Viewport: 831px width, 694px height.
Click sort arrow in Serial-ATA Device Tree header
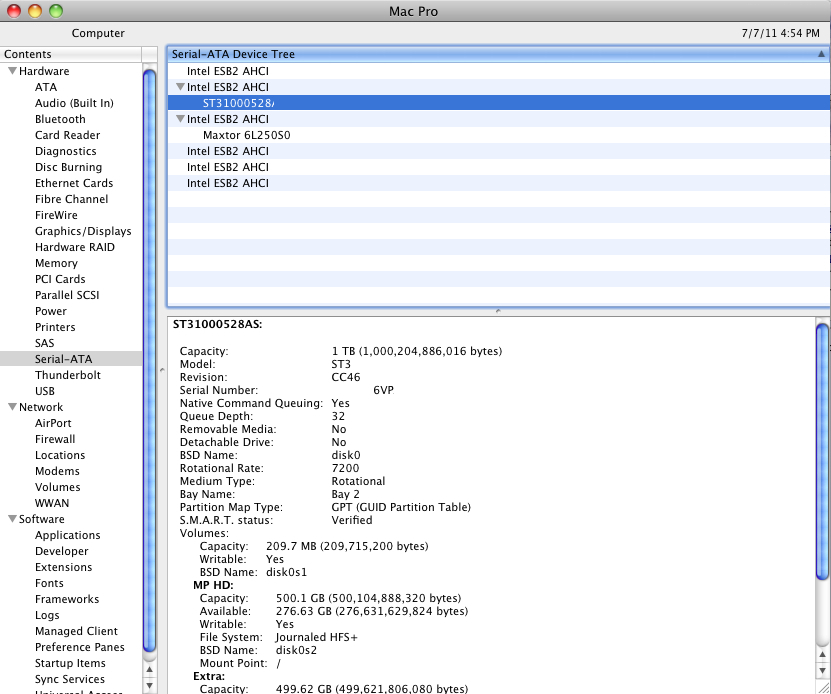click(821, 54)
